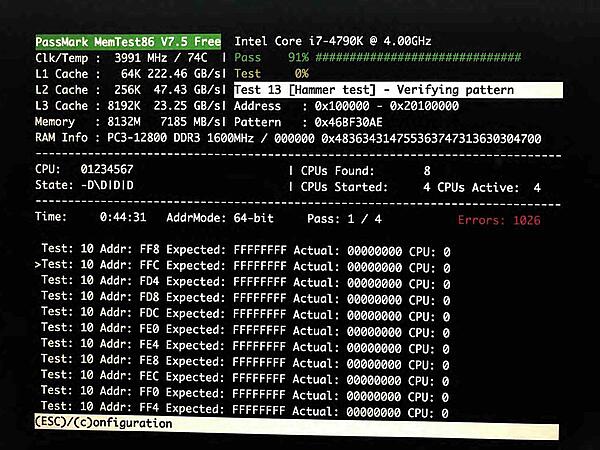Click the AddrMode: 64-bit entry
The image size is (600, 450).
[x=220, y=218]
